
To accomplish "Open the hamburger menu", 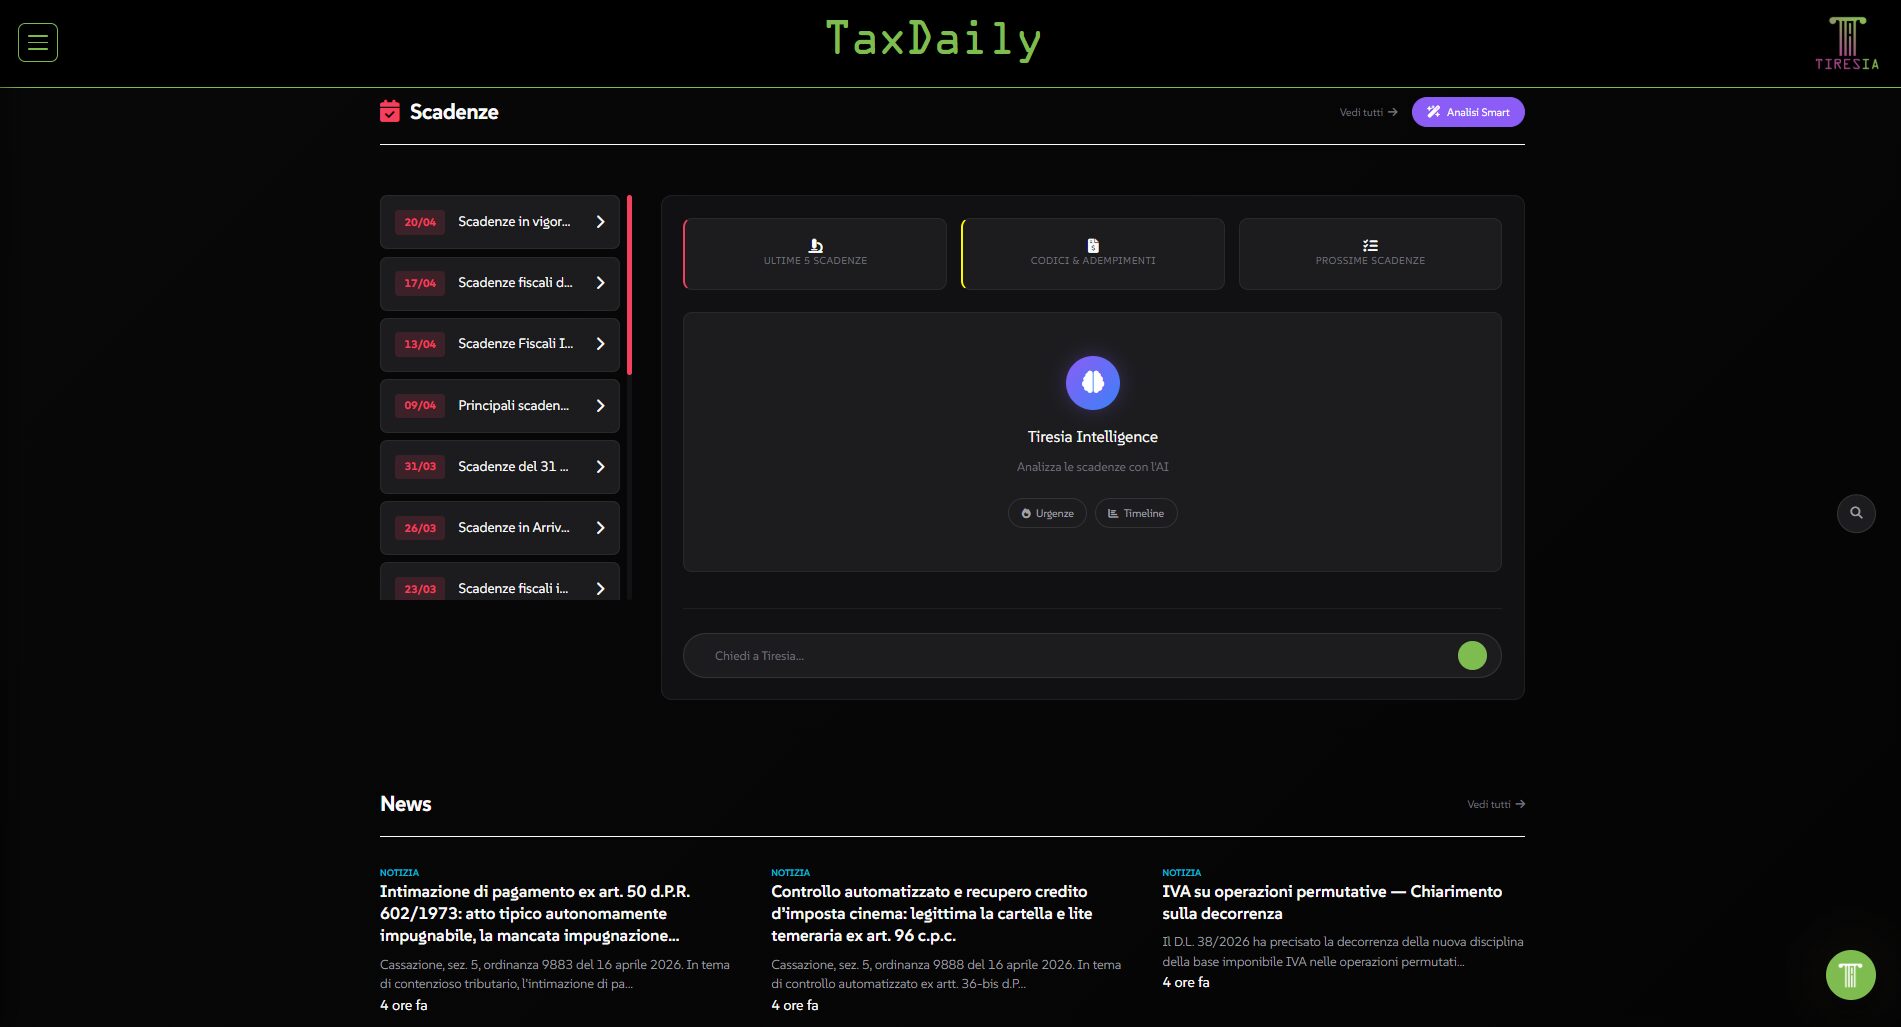I will pyautogui.click(x=38, y=42).
